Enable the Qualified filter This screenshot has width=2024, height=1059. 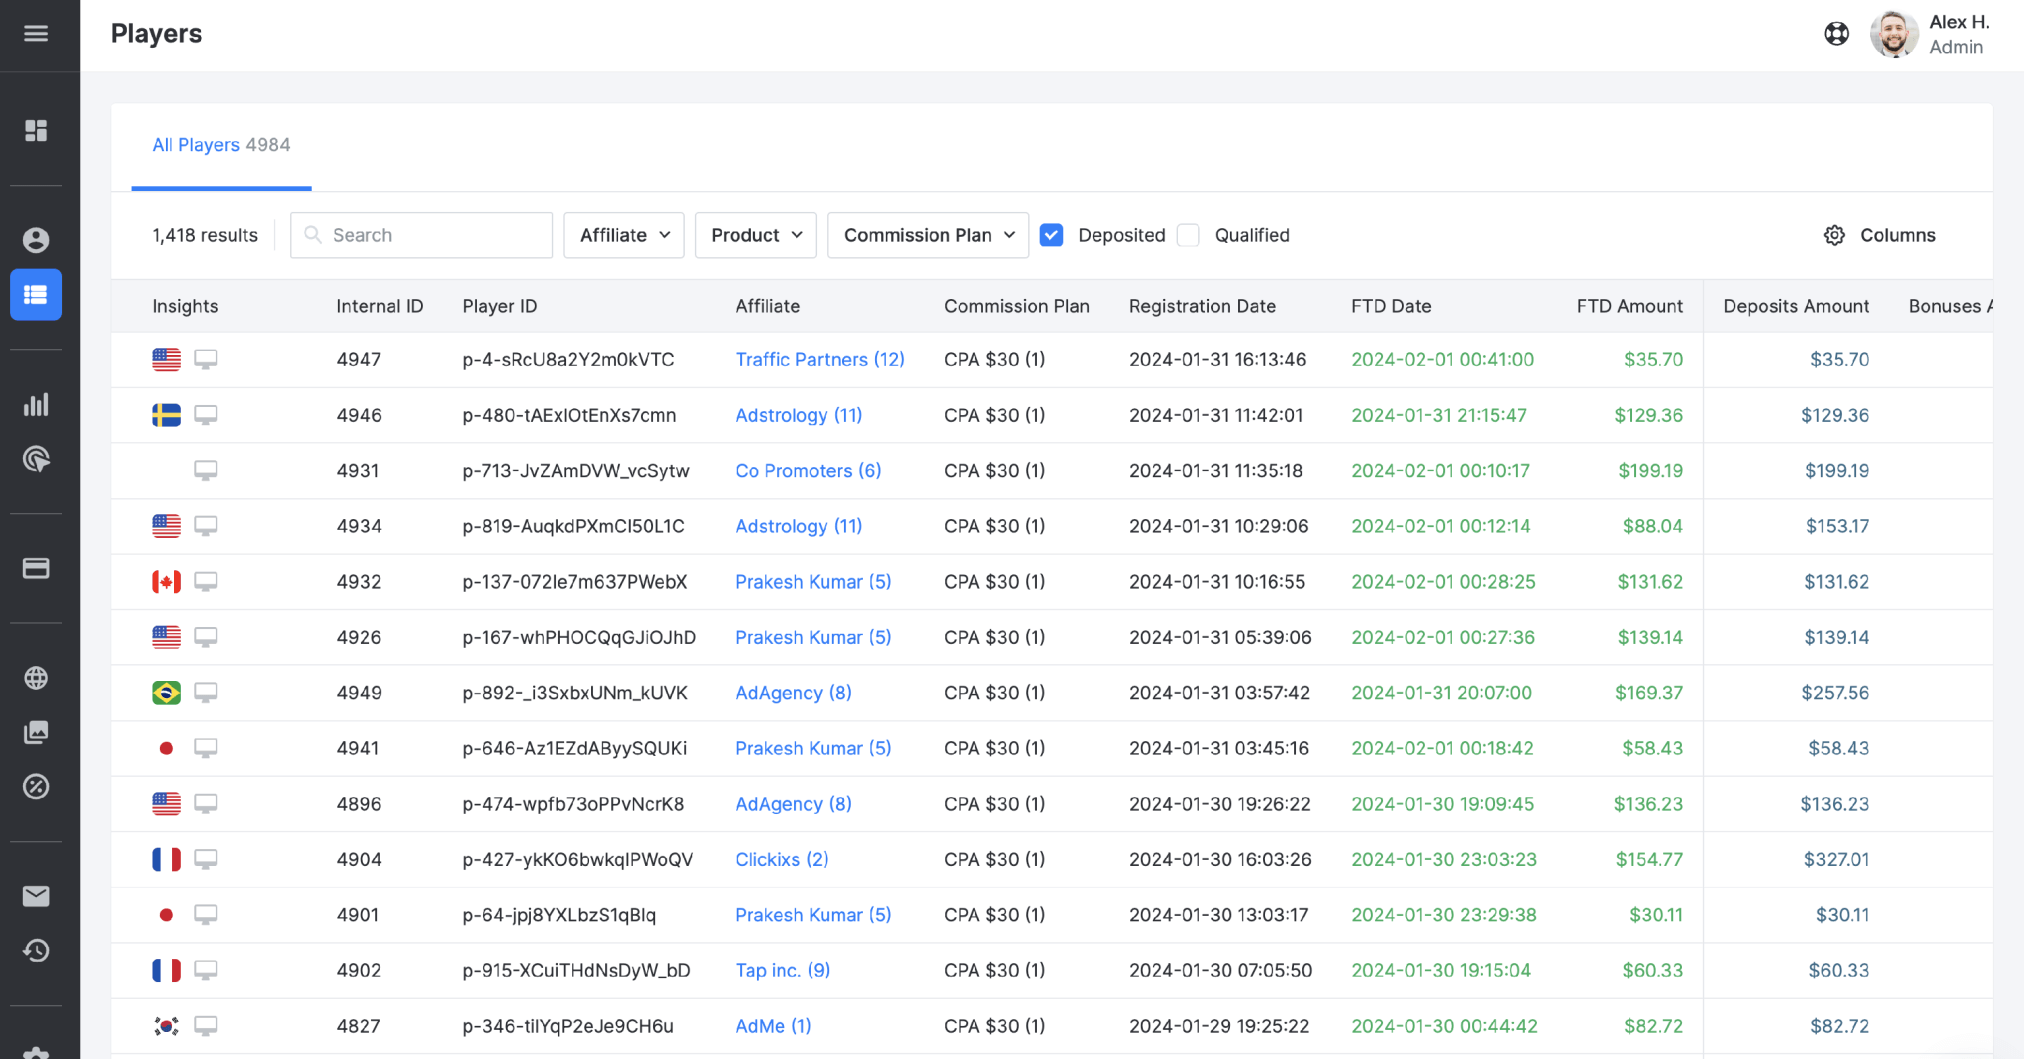tap(1188, 235)
